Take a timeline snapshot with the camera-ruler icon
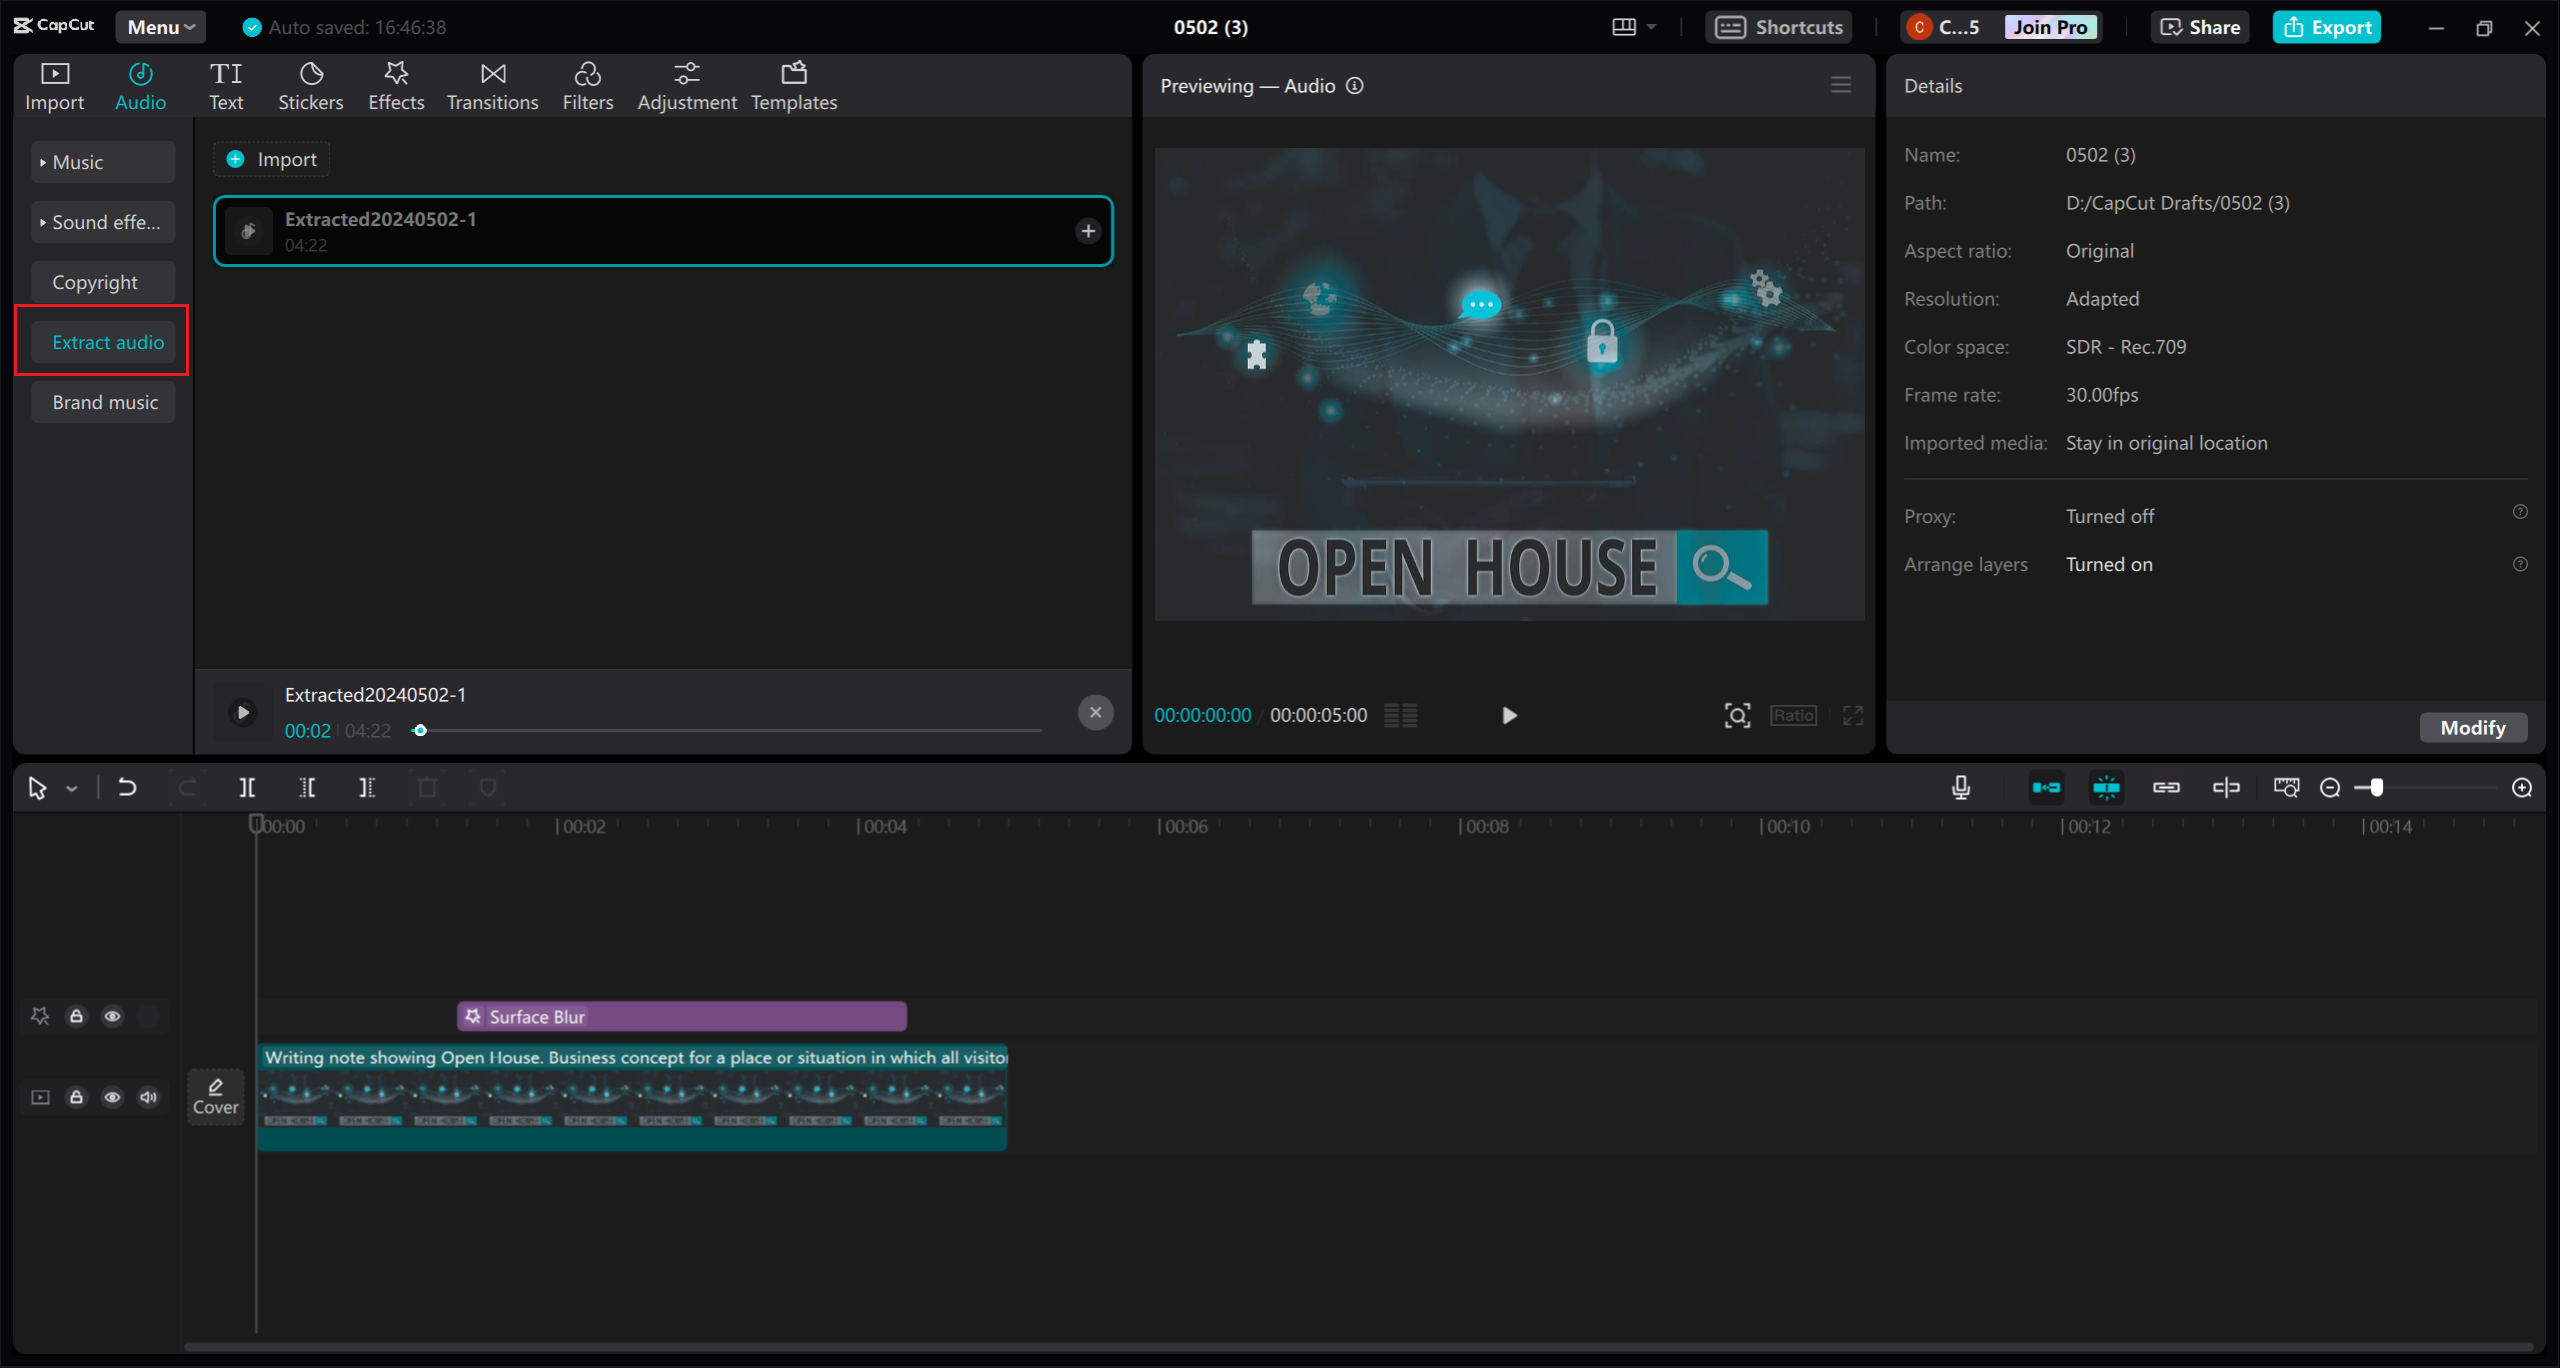 tap(2285, 788)
